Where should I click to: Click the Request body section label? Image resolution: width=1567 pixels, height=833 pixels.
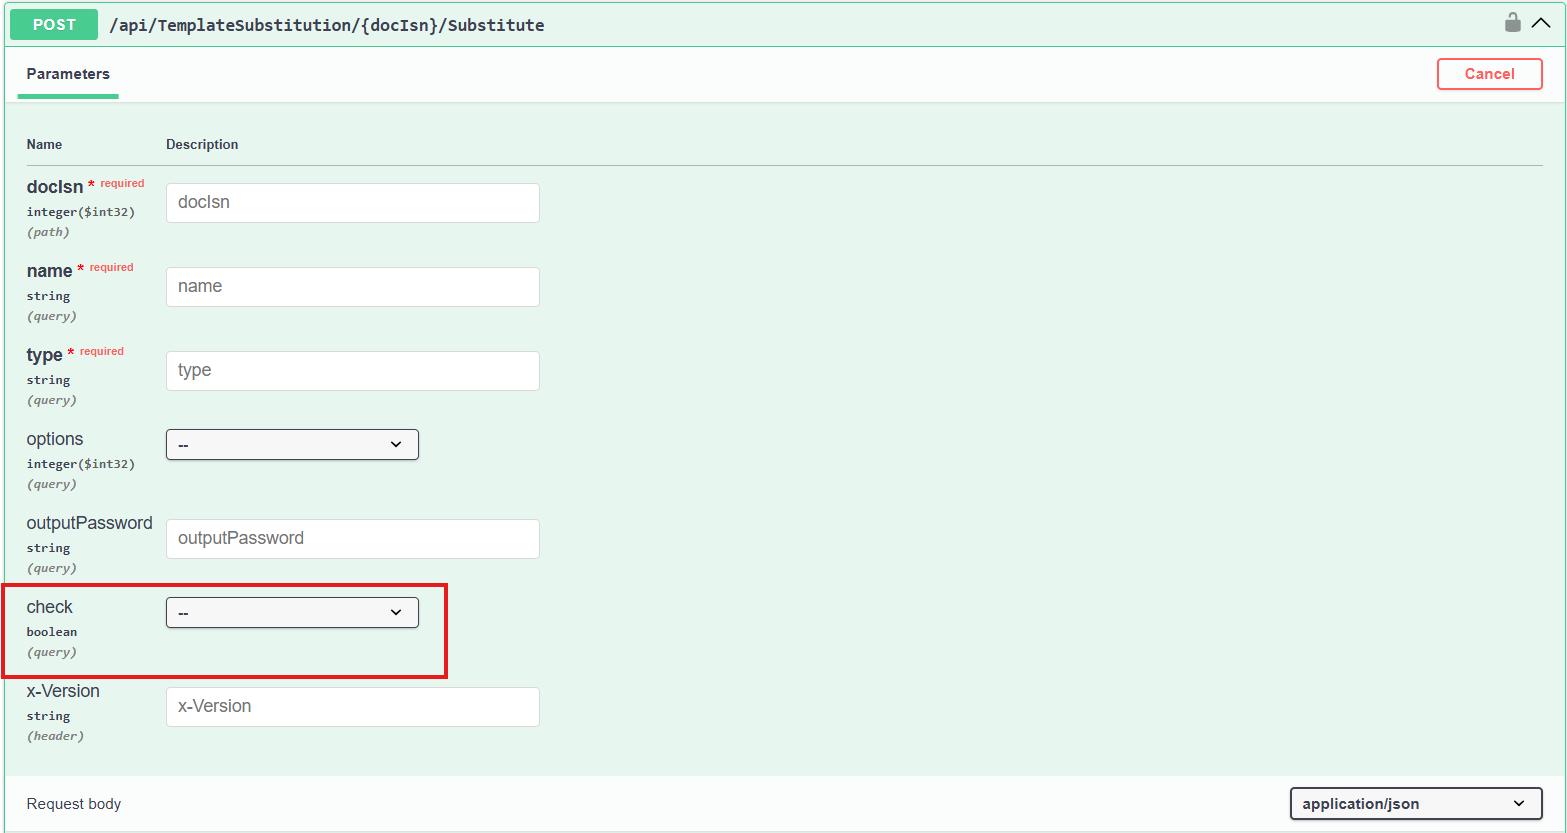click(x=73, y=803)
